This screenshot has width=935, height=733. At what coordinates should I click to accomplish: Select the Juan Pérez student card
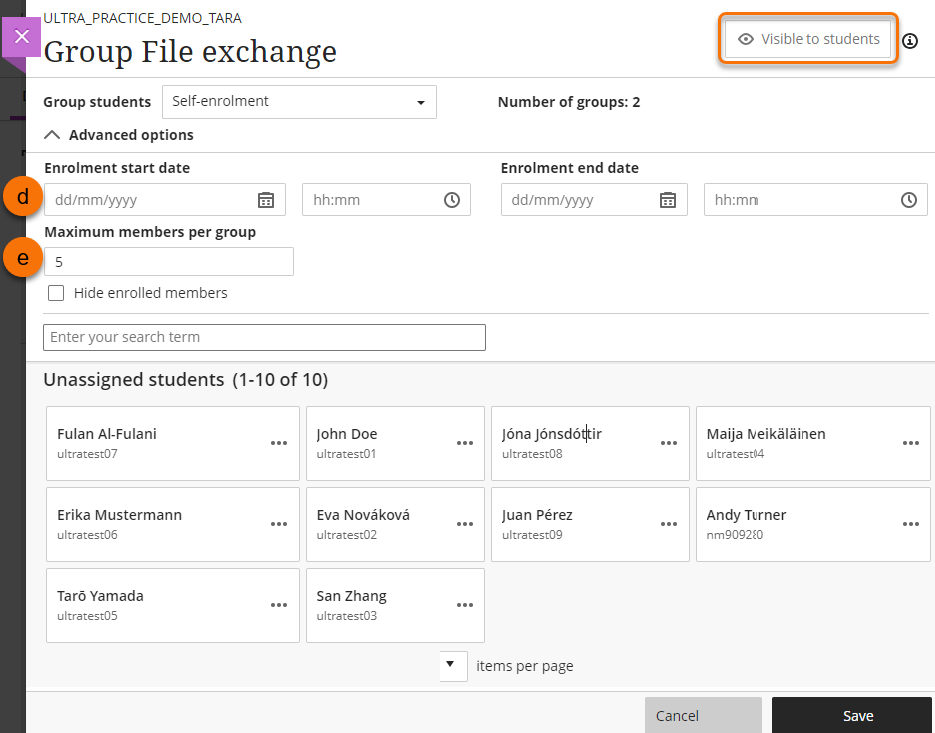570,523
